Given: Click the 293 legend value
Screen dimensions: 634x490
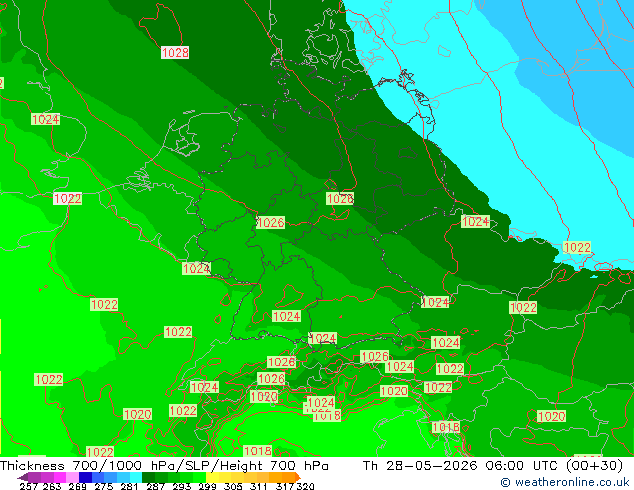Looking at the screenshot, I should click(x=181, y=486).
